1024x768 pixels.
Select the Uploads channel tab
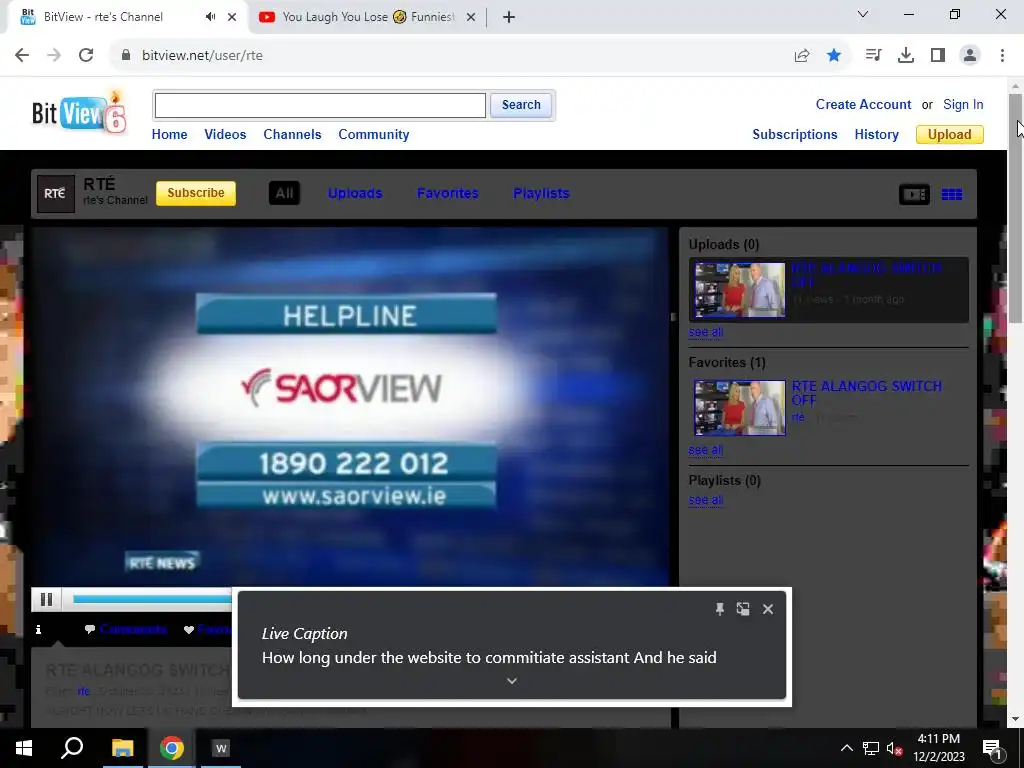pos(355,193)
